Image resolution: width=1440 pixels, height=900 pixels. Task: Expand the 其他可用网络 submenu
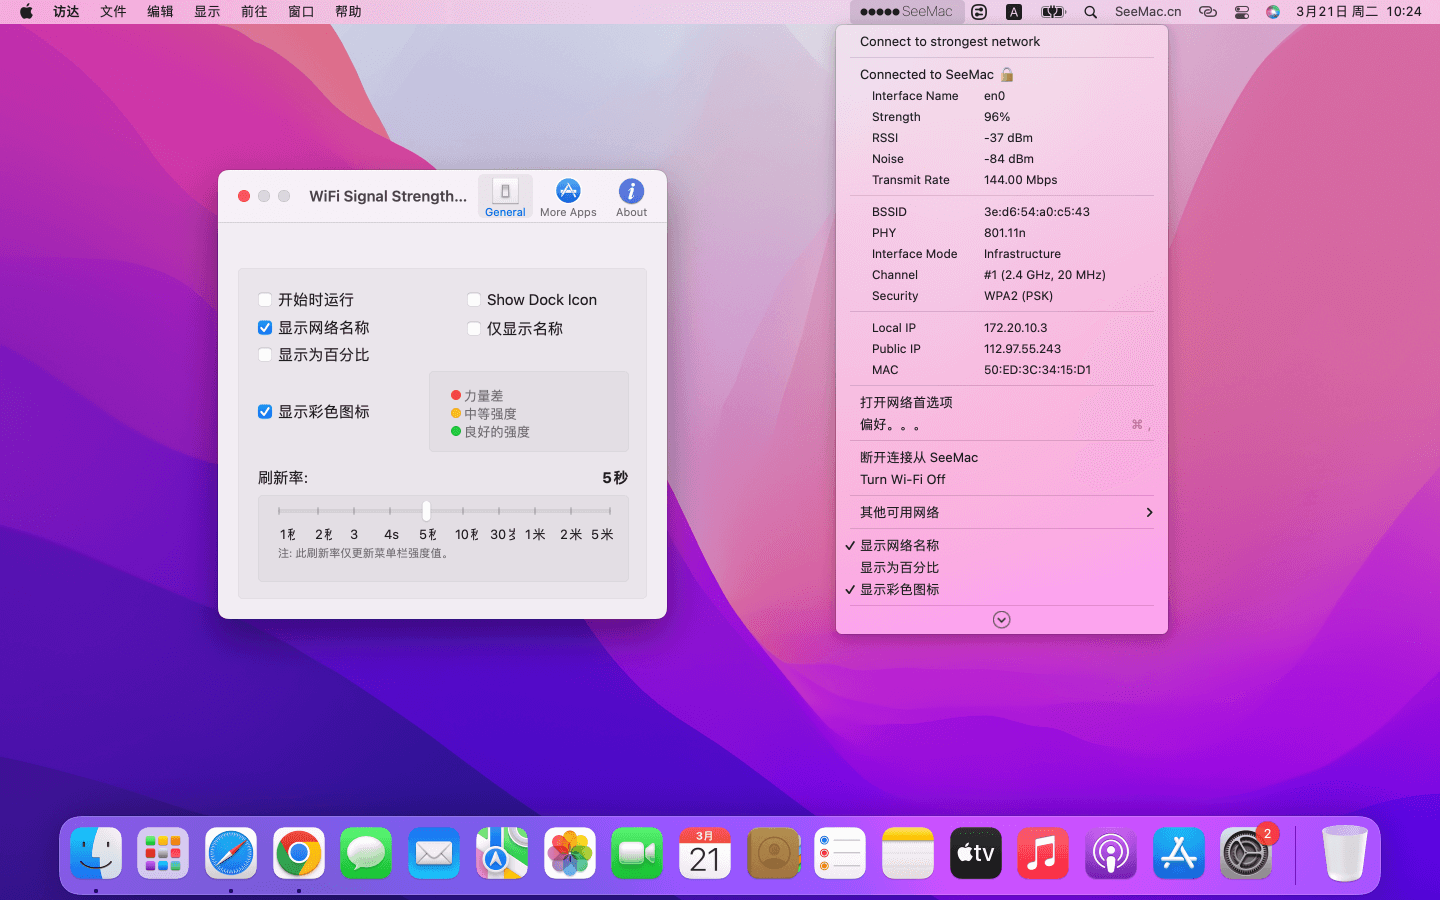[1001, 512]
